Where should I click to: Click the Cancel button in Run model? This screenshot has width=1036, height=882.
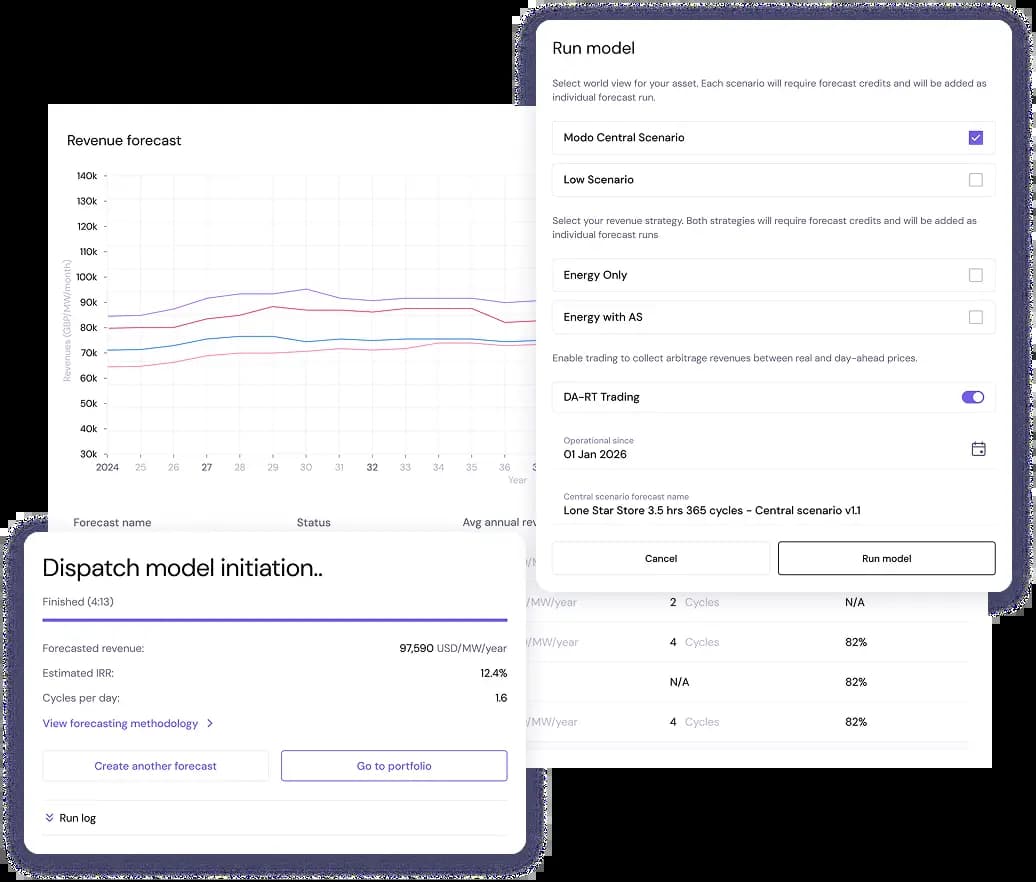tap(661, 558)
